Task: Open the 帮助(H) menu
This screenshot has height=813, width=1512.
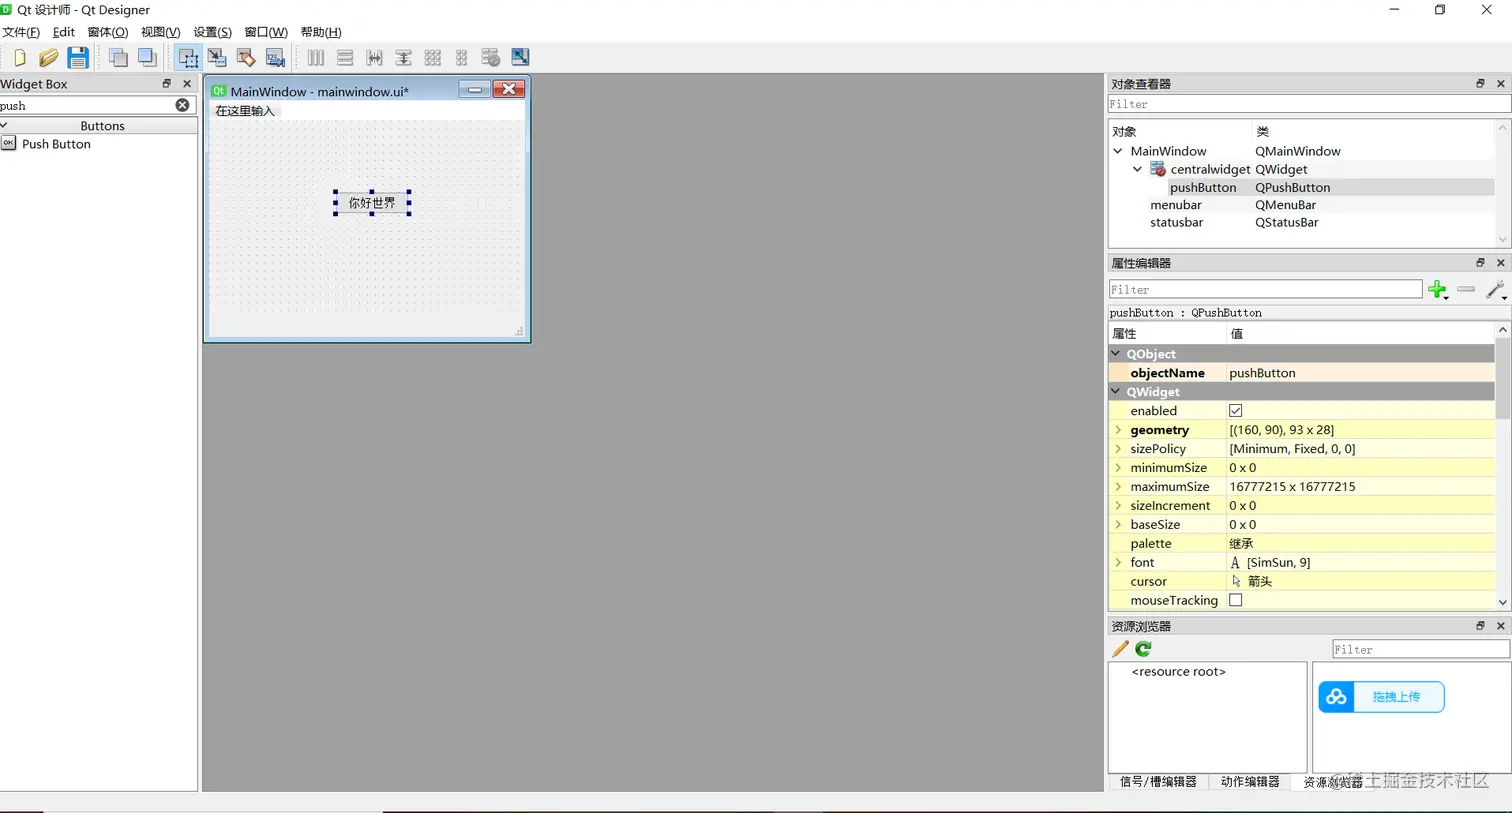Action: click(321, 32)
